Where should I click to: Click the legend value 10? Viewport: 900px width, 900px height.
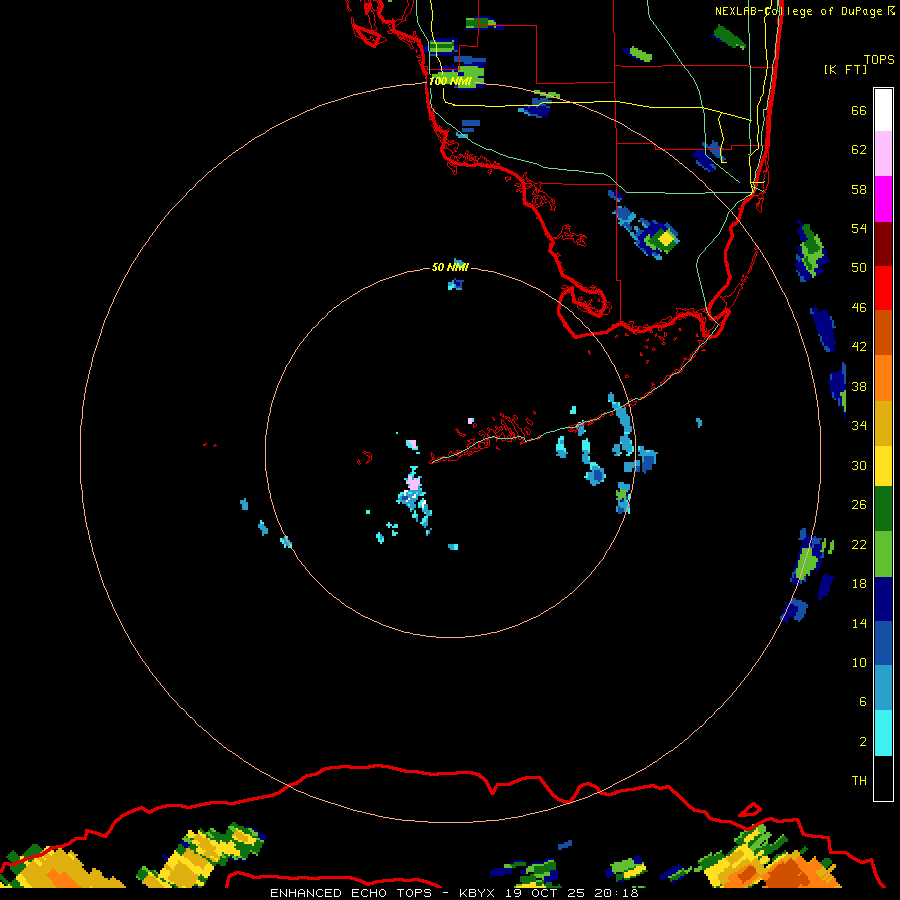click(859, 662)
